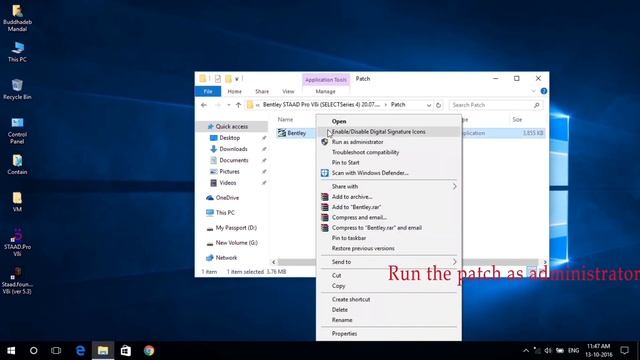Screen dimensions: 640x360
Task: Open Network in navigation pane
Action: (226, 258)
